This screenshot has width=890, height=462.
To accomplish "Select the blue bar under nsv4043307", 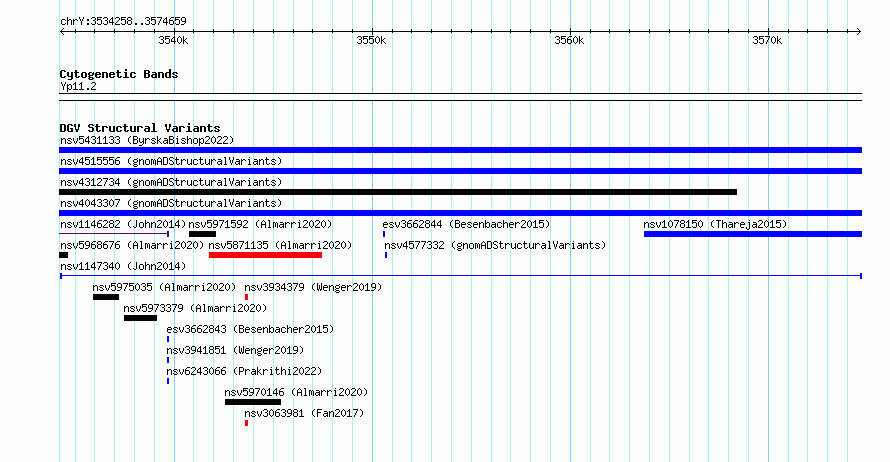I will [460, 213].
